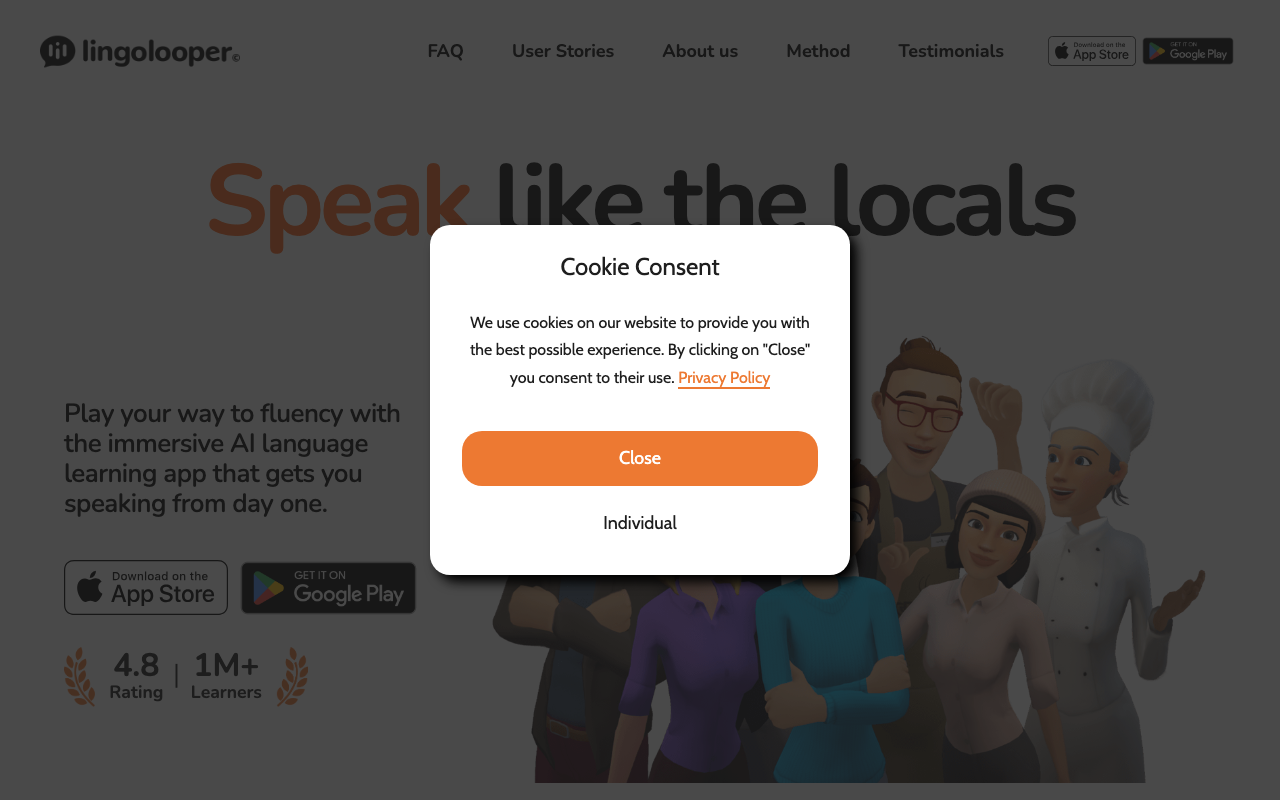Click the large Download on the App Store badge

coord(146,587)
